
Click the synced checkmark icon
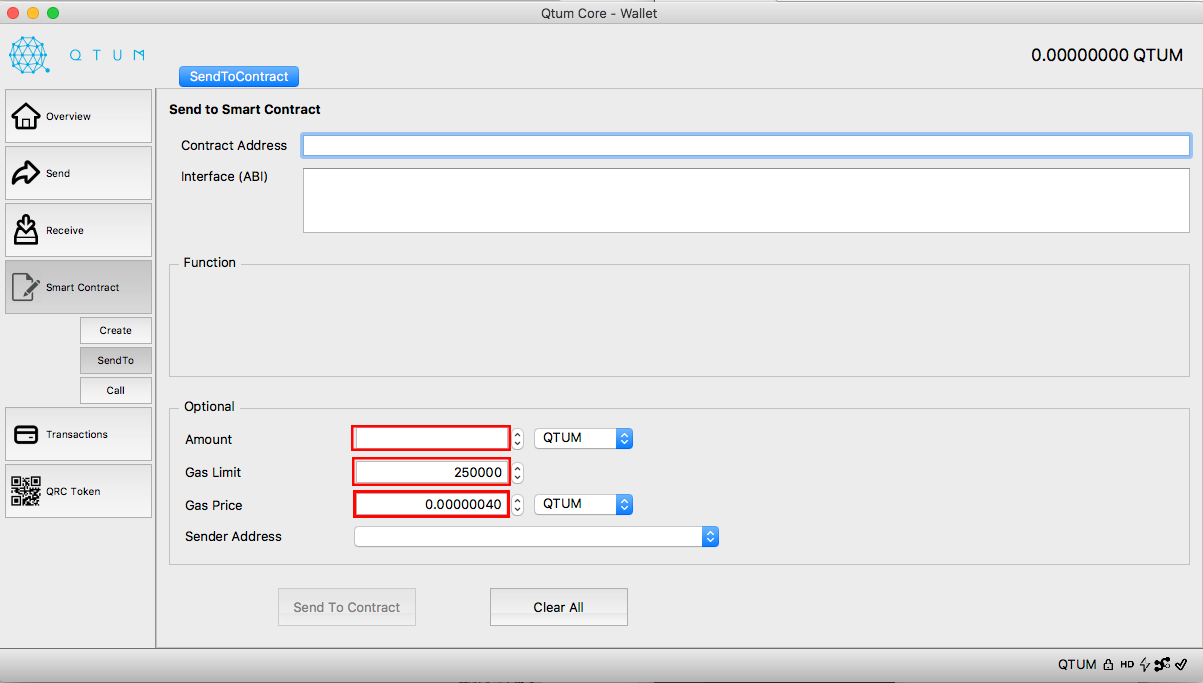point(1181,664)
